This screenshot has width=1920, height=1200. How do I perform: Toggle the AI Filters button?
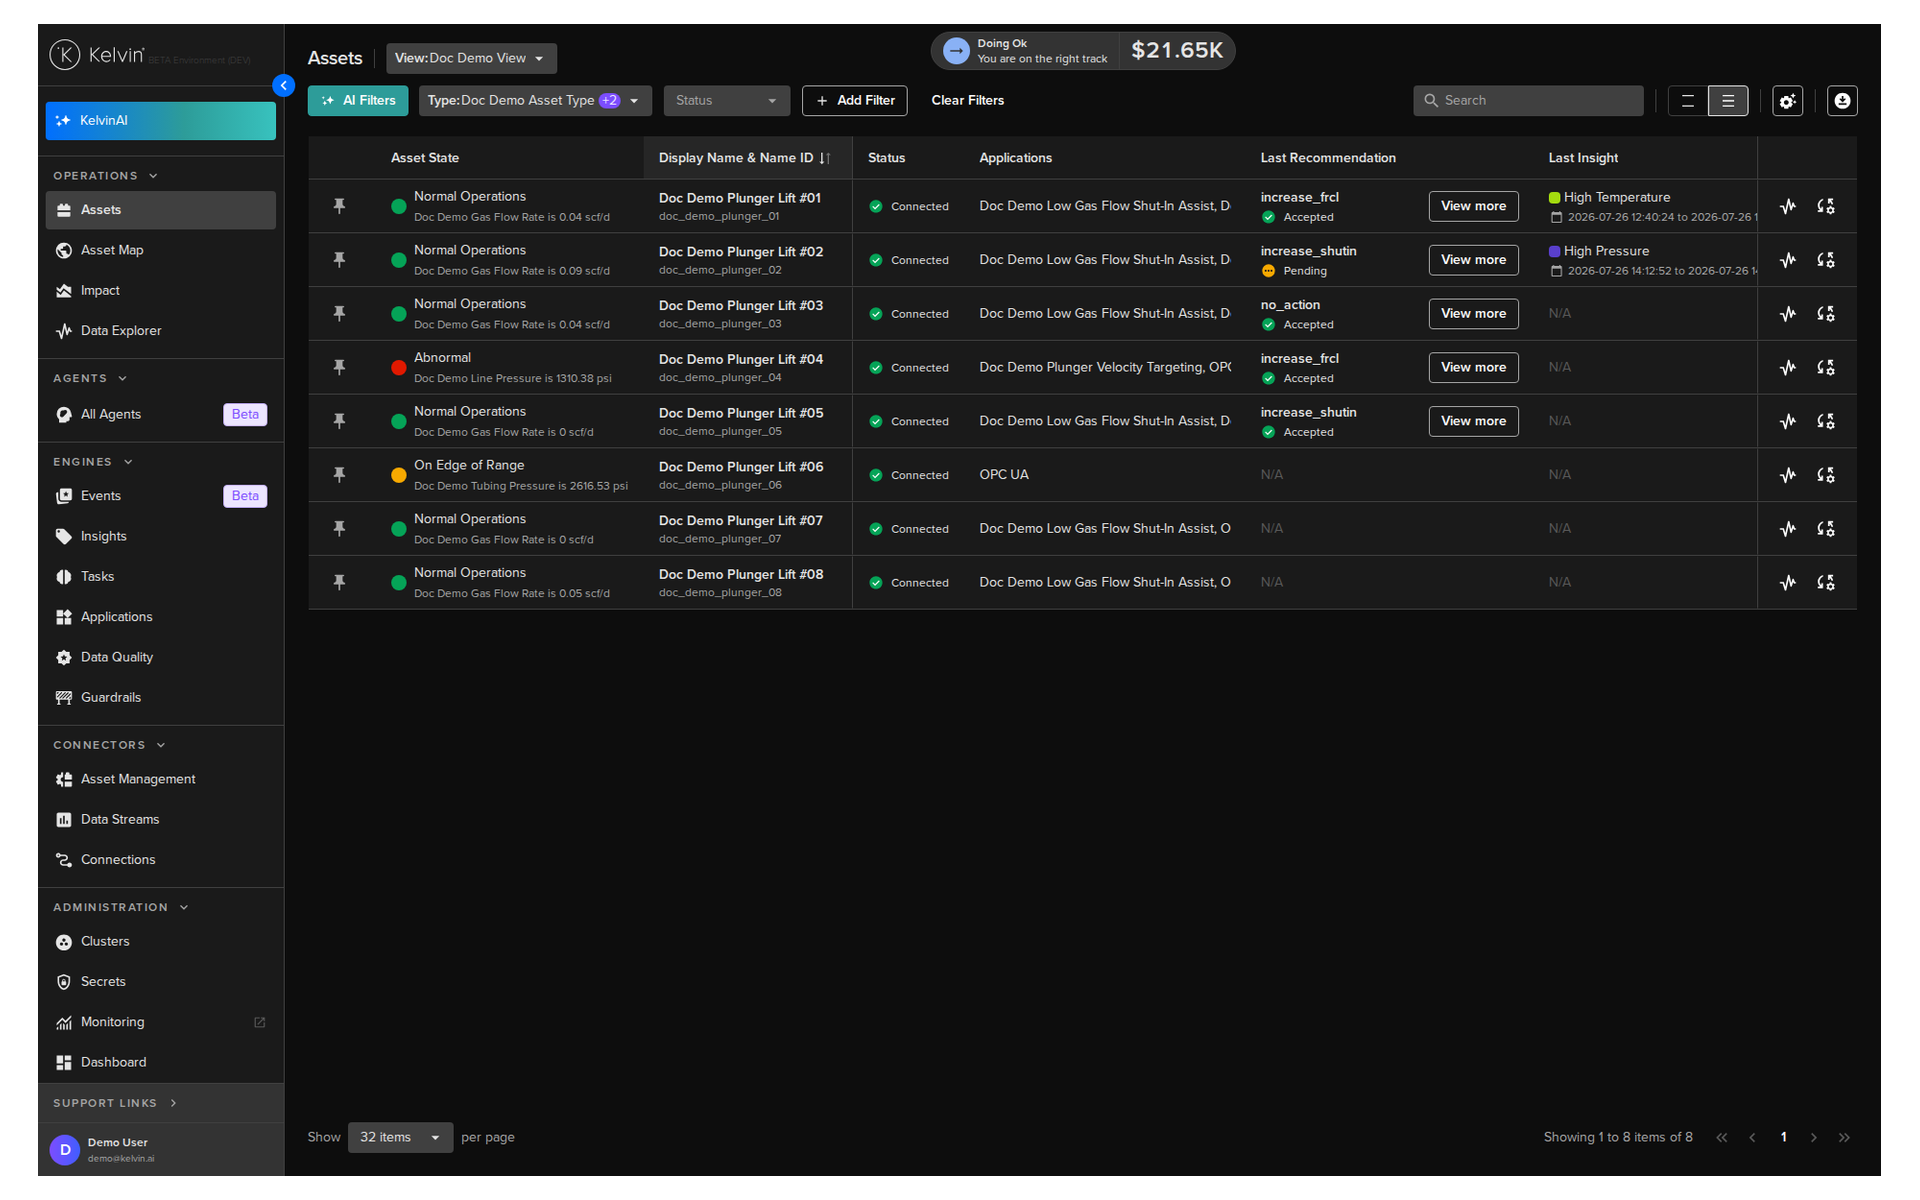coord(358,101)
